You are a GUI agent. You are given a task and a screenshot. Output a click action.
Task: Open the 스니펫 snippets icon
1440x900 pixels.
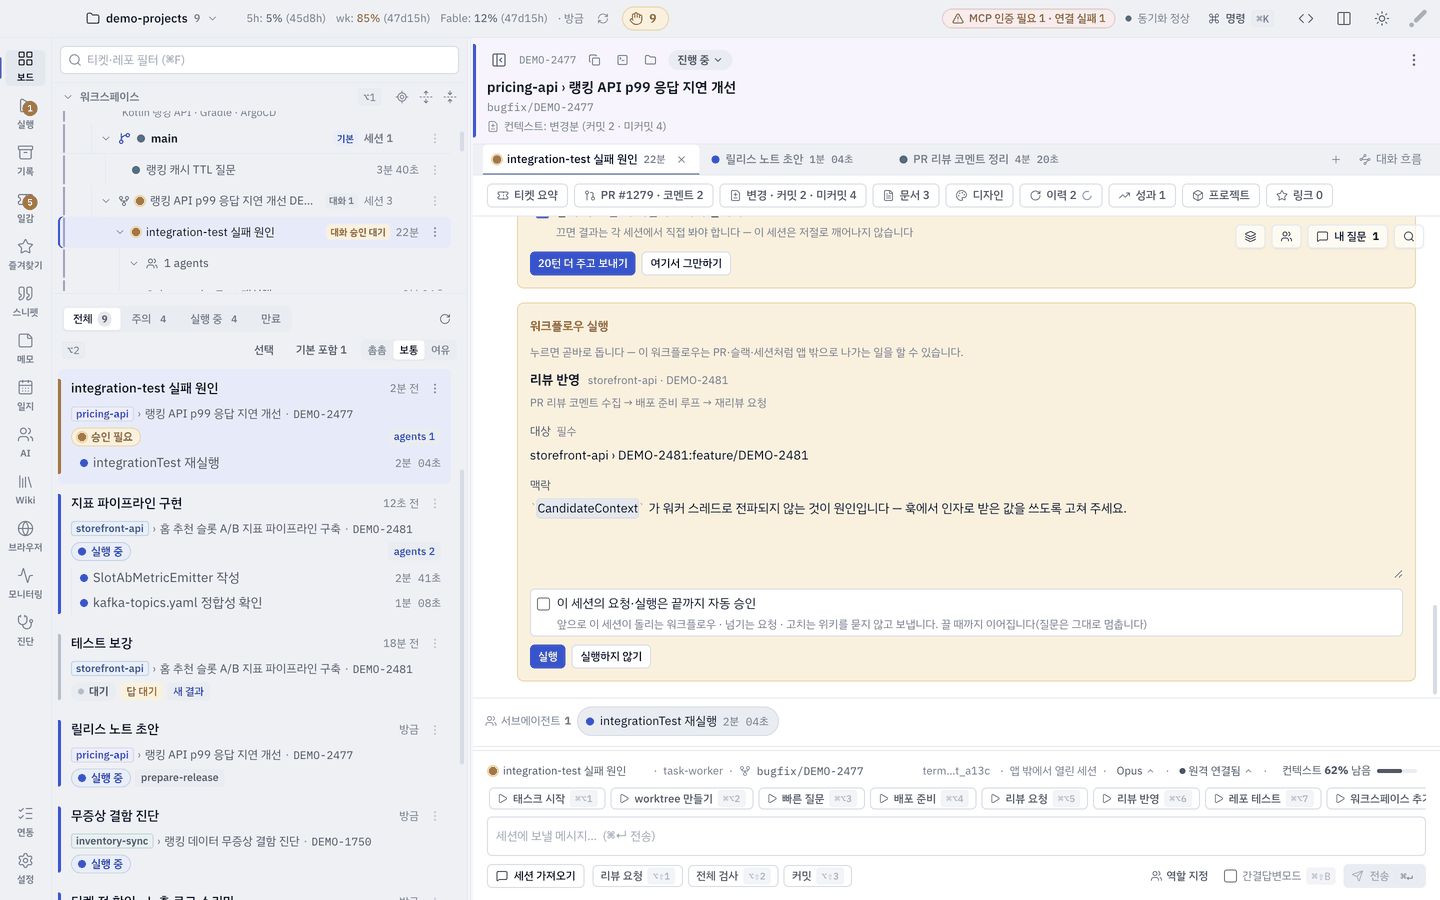[25, 301]
